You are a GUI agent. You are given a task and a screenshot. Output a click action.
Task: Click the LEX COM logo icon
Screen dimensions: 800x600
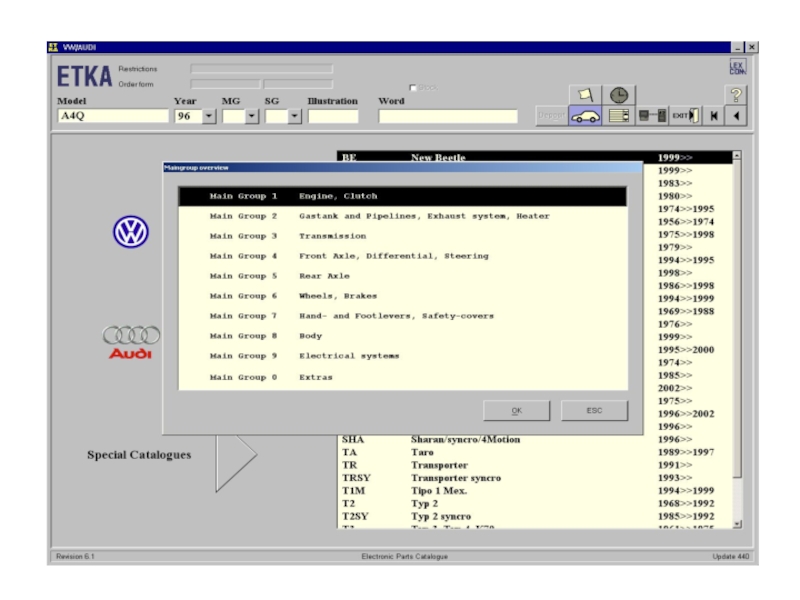[x=738, y=68]
